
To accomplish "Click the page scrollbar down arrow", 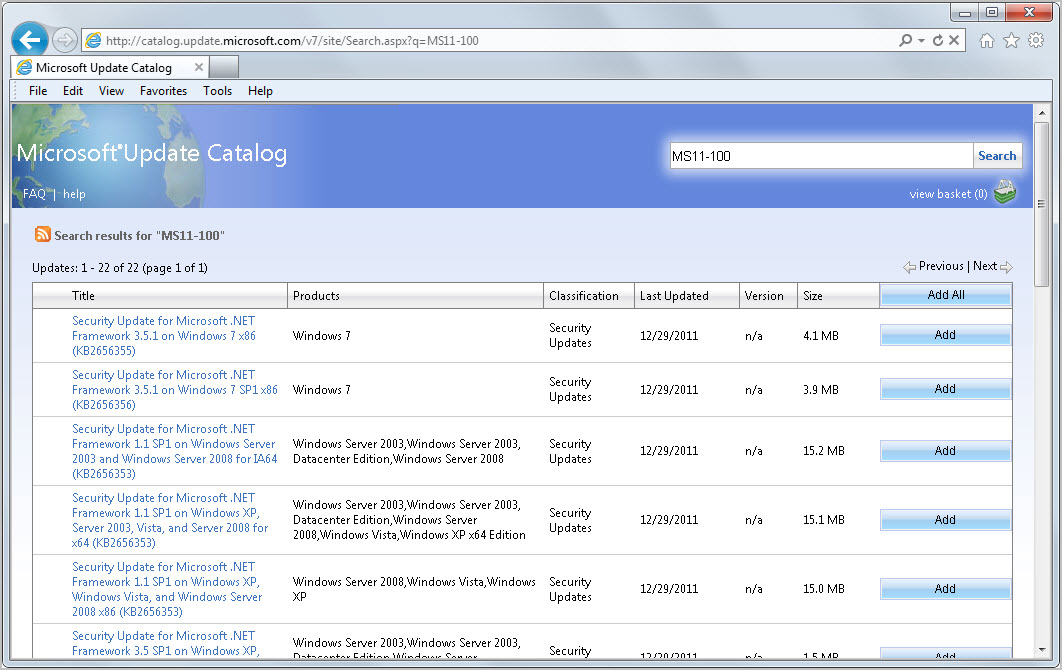I will [1042, 650].
